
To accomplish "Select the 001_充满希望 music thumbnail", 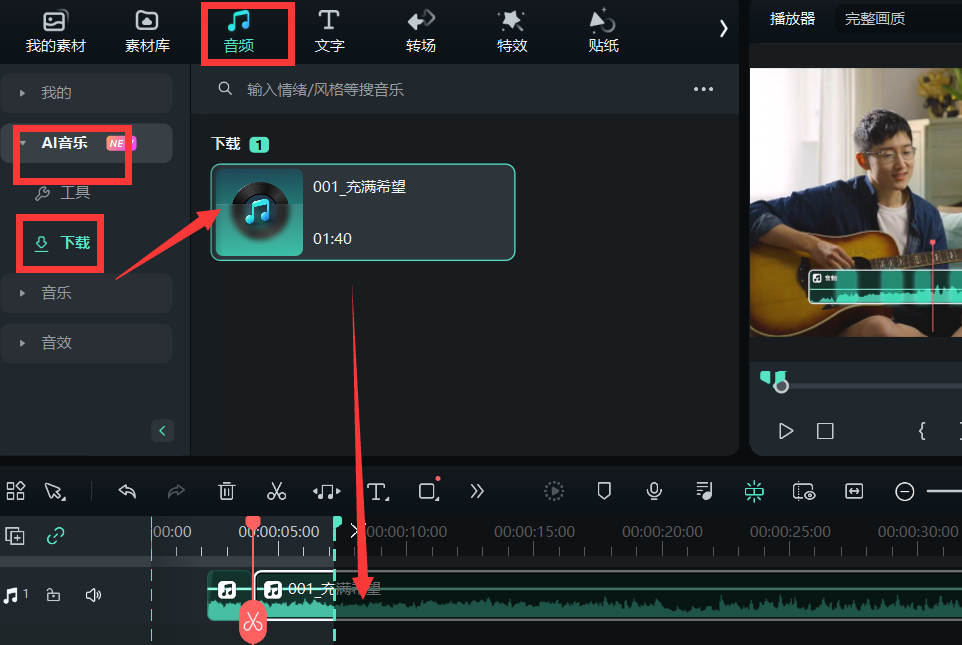I will pyautogui.click(x=259, y=212).
